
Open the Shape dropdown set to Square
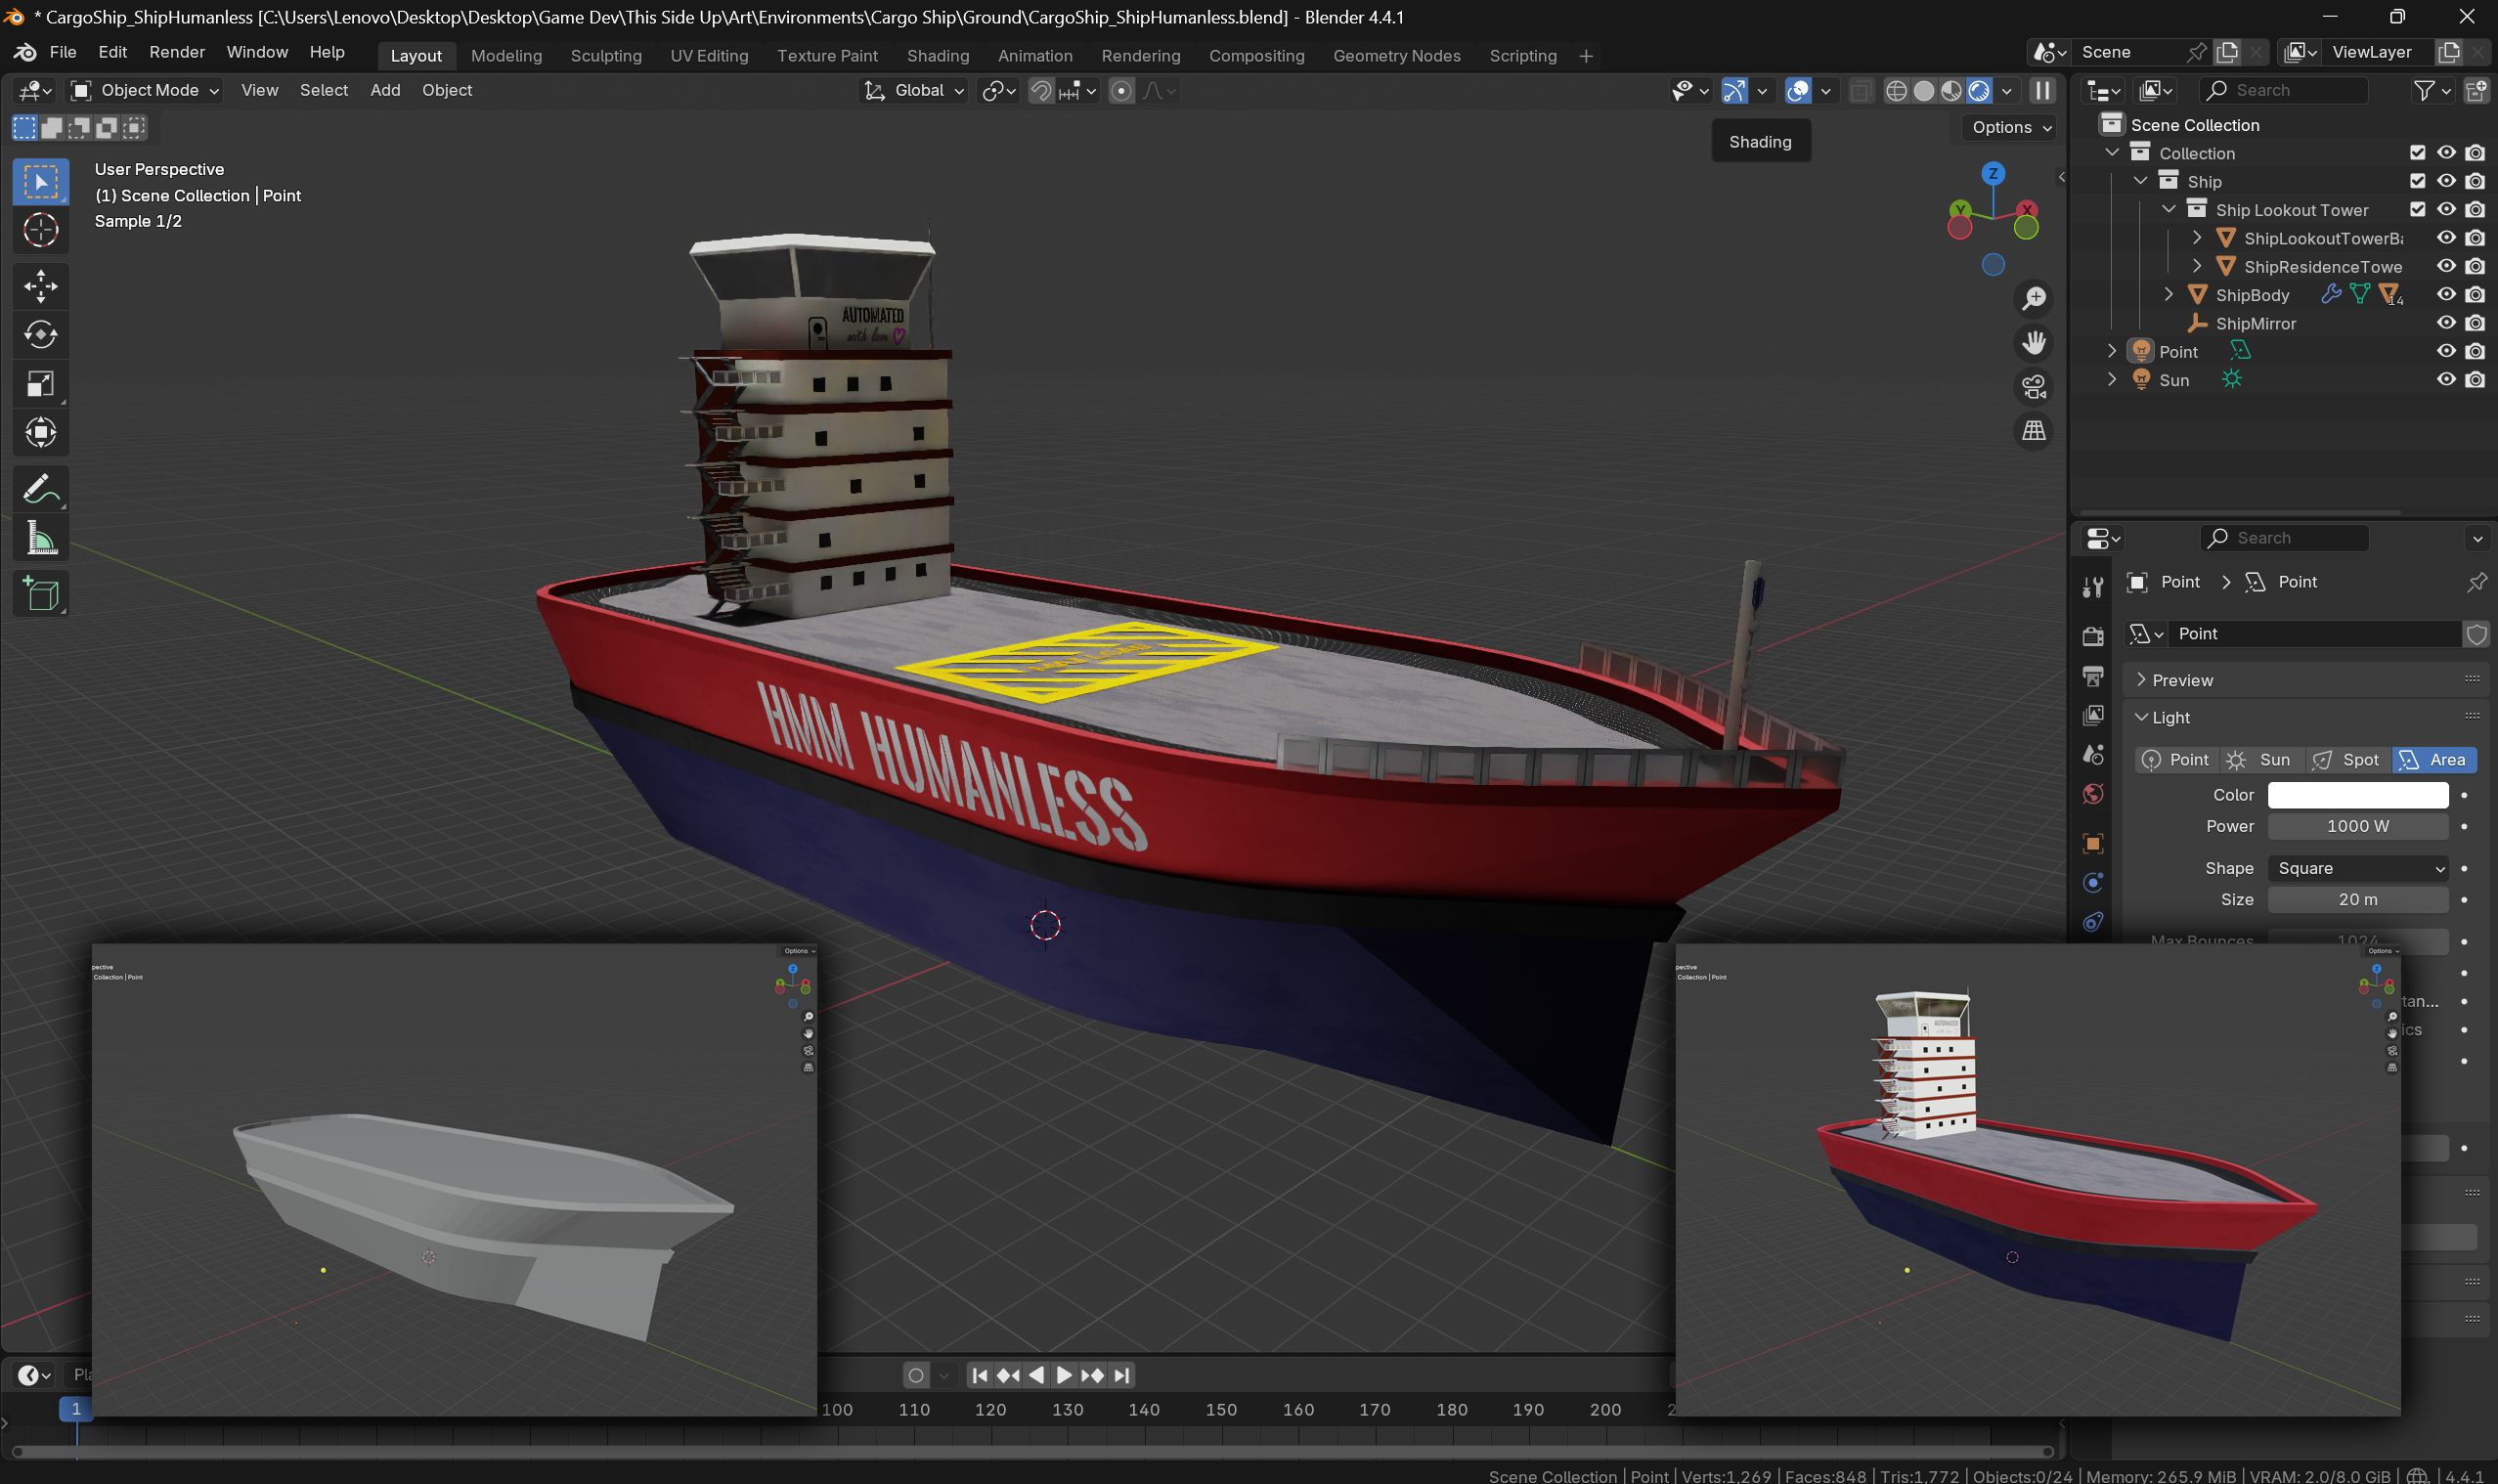[2357, 868]
